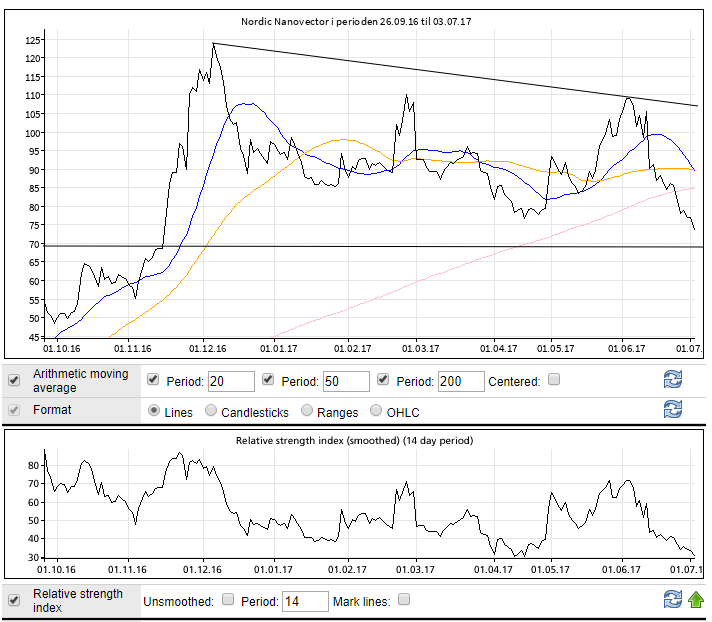Uncheck the Period 200 moving average checkbox
Screen dimensions: 712x622
point(383,379)
